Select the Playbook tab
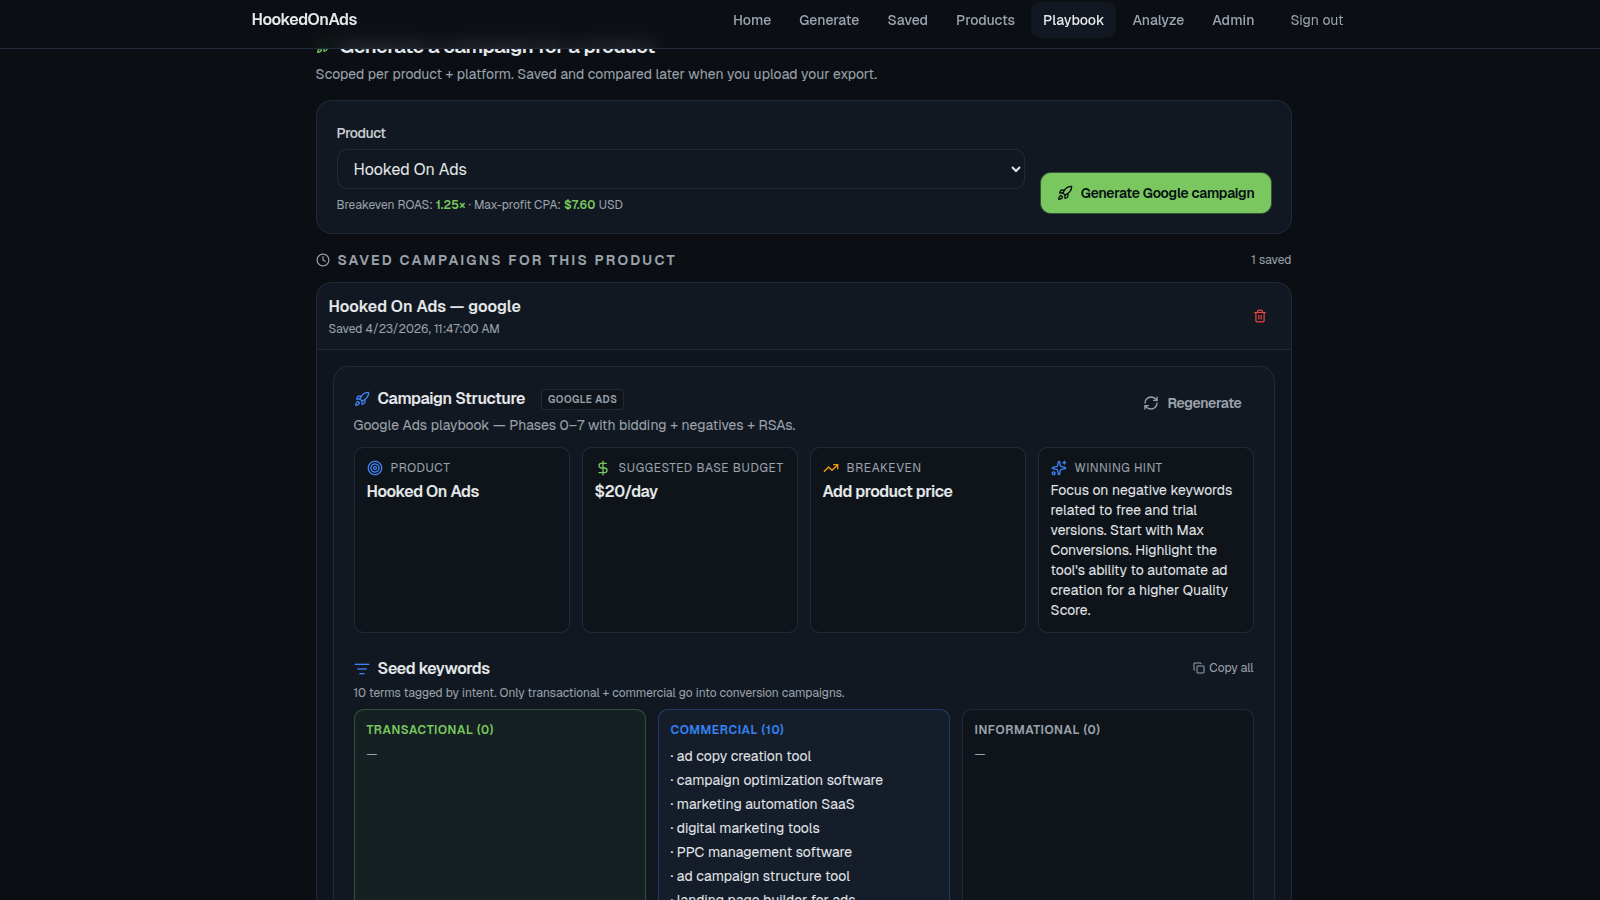The image size is (1600, 900). click(x=1073, y=20)
